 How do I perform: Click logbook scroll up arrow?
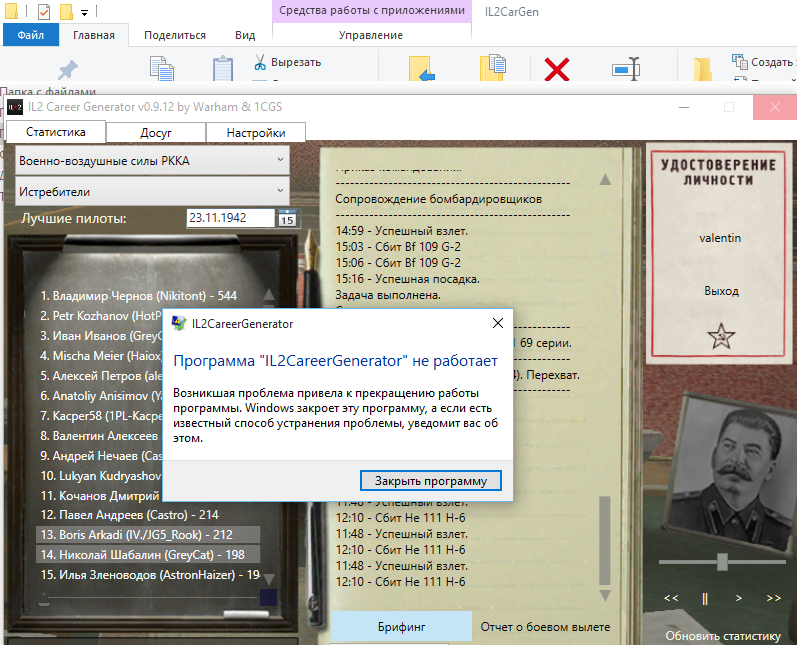pyautogui.click(x=605, y=179)
